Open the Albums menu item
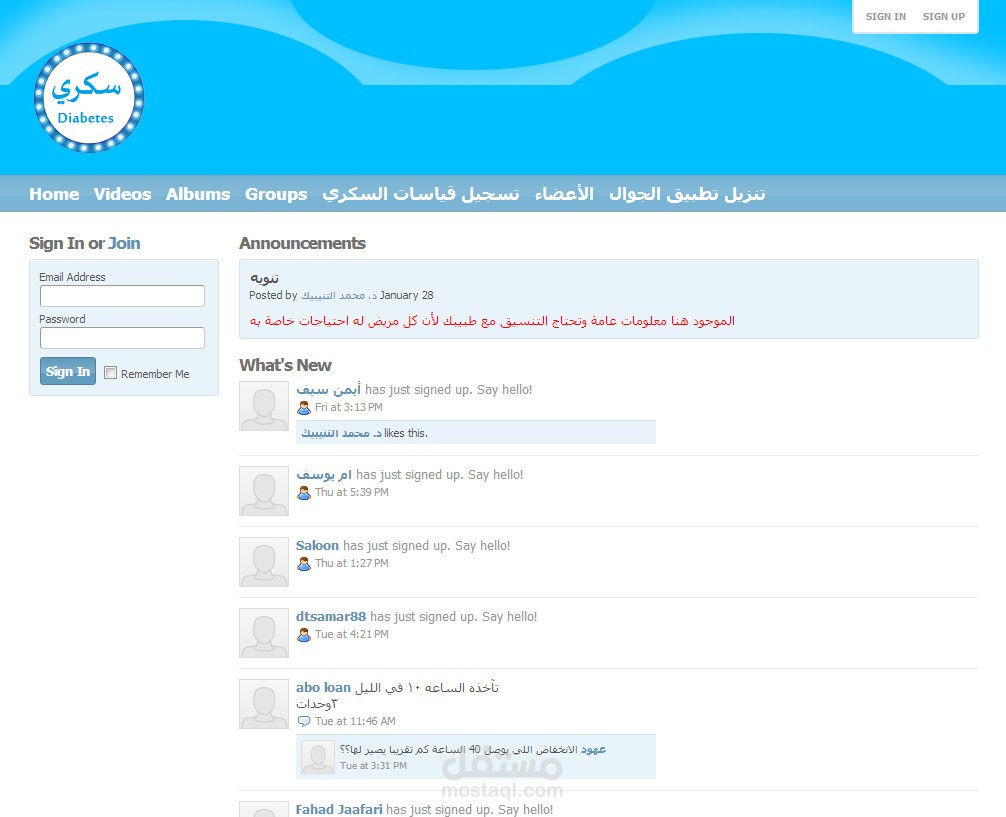Image resolution: width=1006 pixels, height=817 pixels. coord(198,194)
